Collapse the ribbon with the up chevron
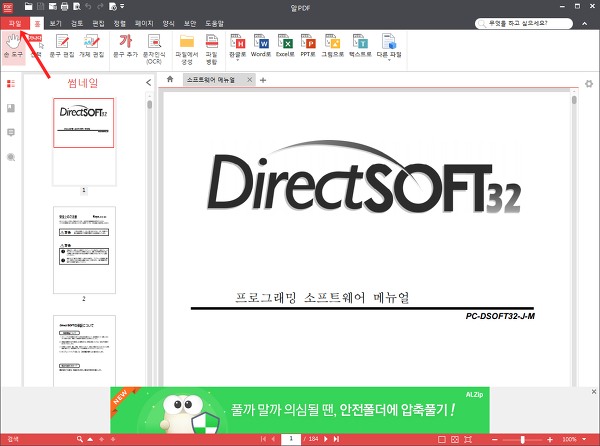This screenshot has height=446, width=600. (x=584, y=24)
